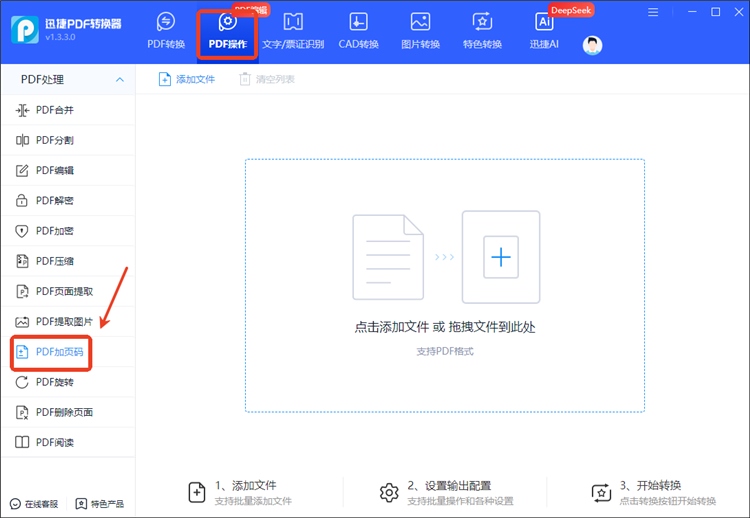Maximize the application window
Image resolution: width=750 pixels, height=518 pixels.
pos(716,12)
